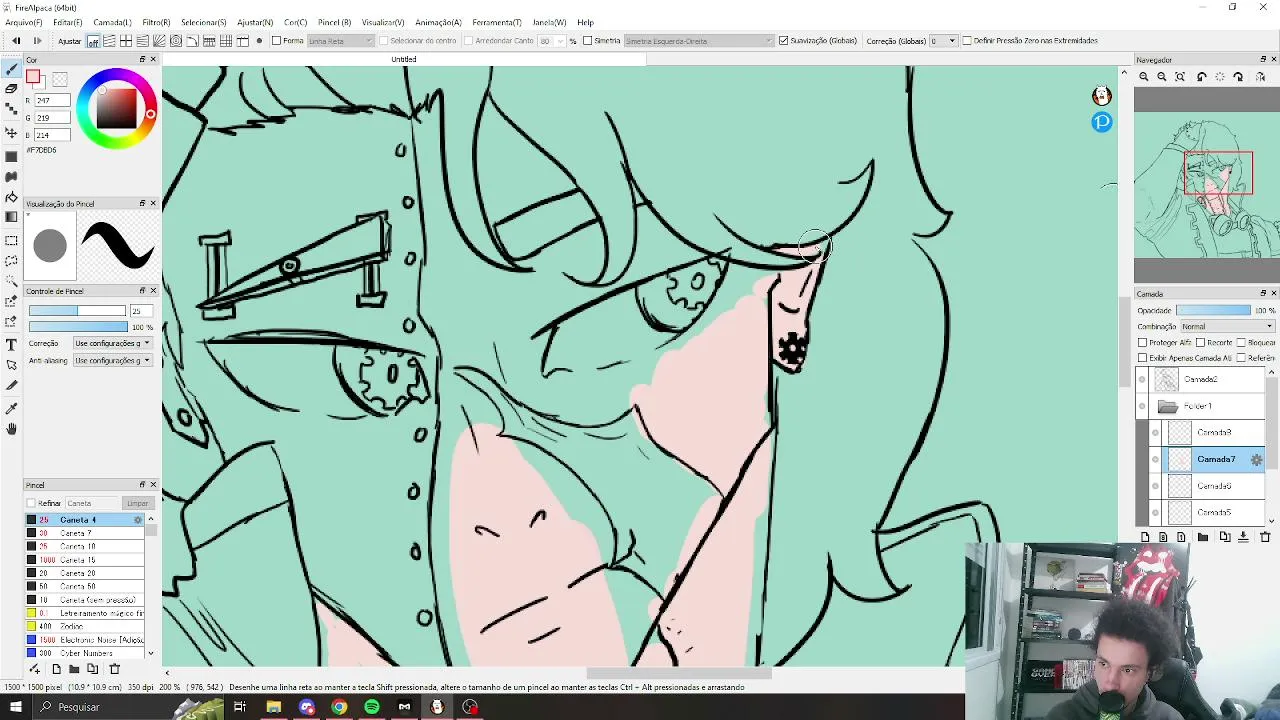Open the symmetry type dropdown
The height and width of the screenshot is (720, 1280).
699,41
